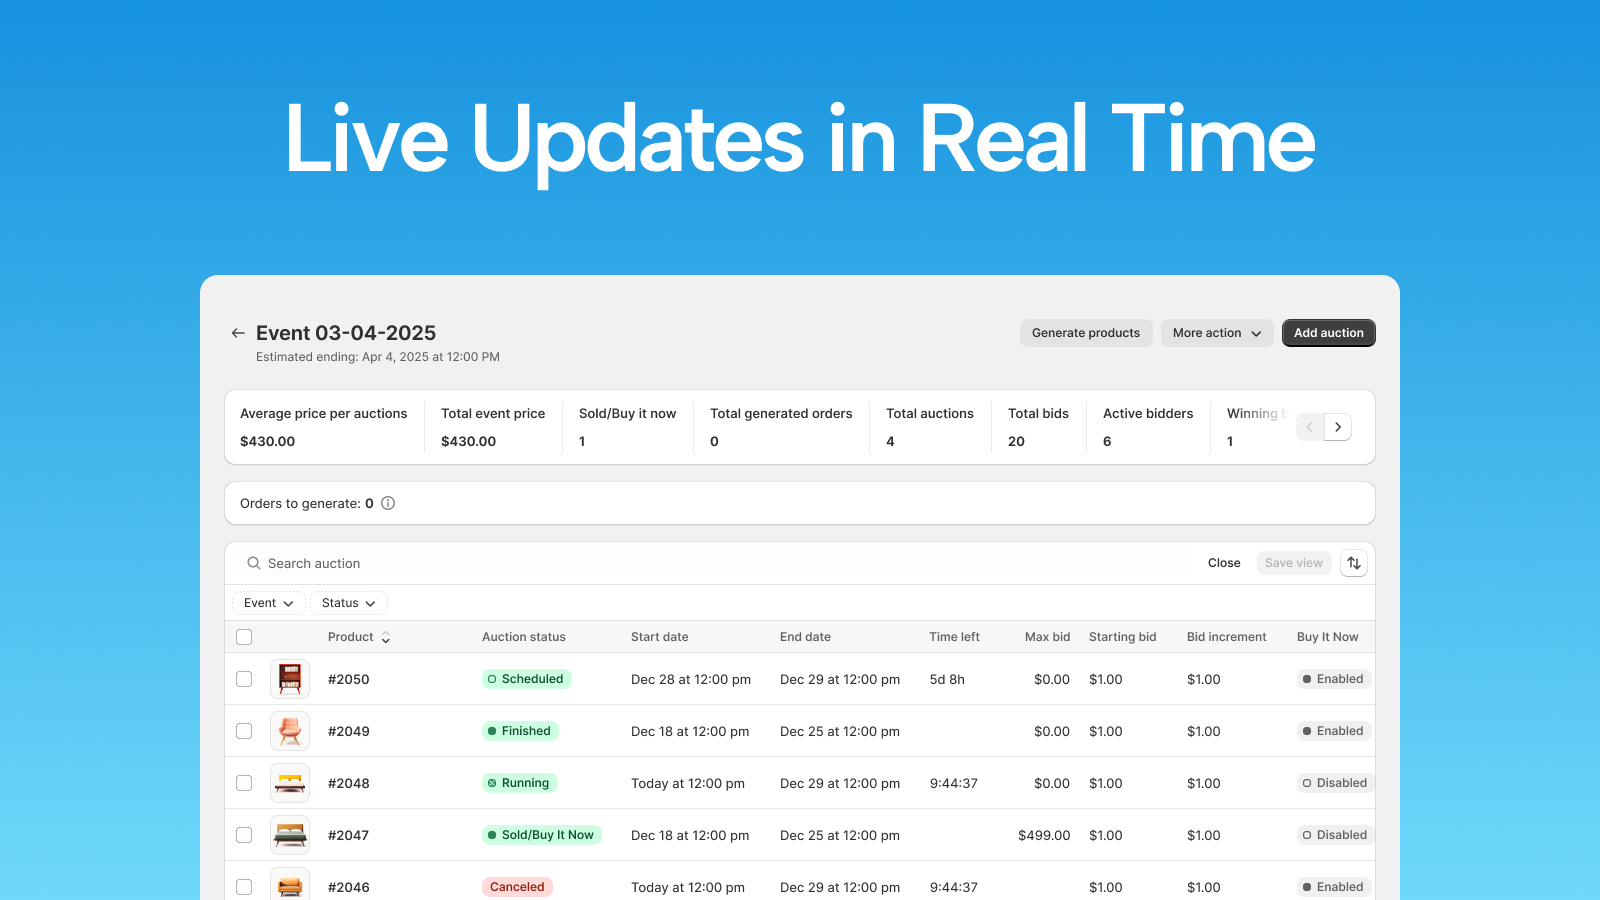This screenshot has width=1600, height=900.
Task: Open the Event filter dropdown
Action: pyautogui.click(x=267, y=603)
